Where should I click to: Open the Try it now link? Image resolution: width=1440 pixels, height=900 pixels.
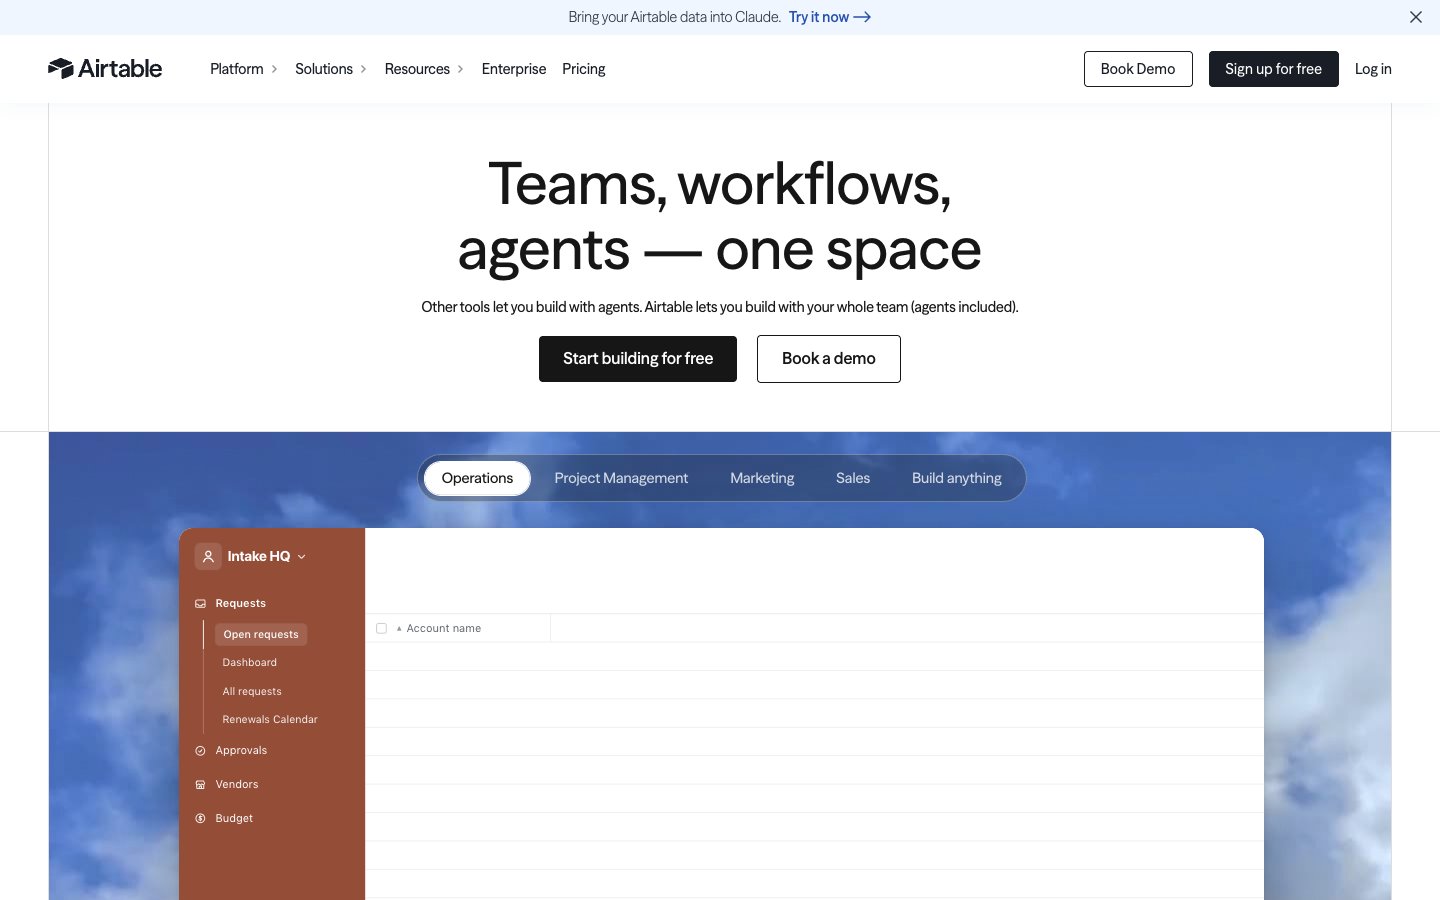click(829, 17)
